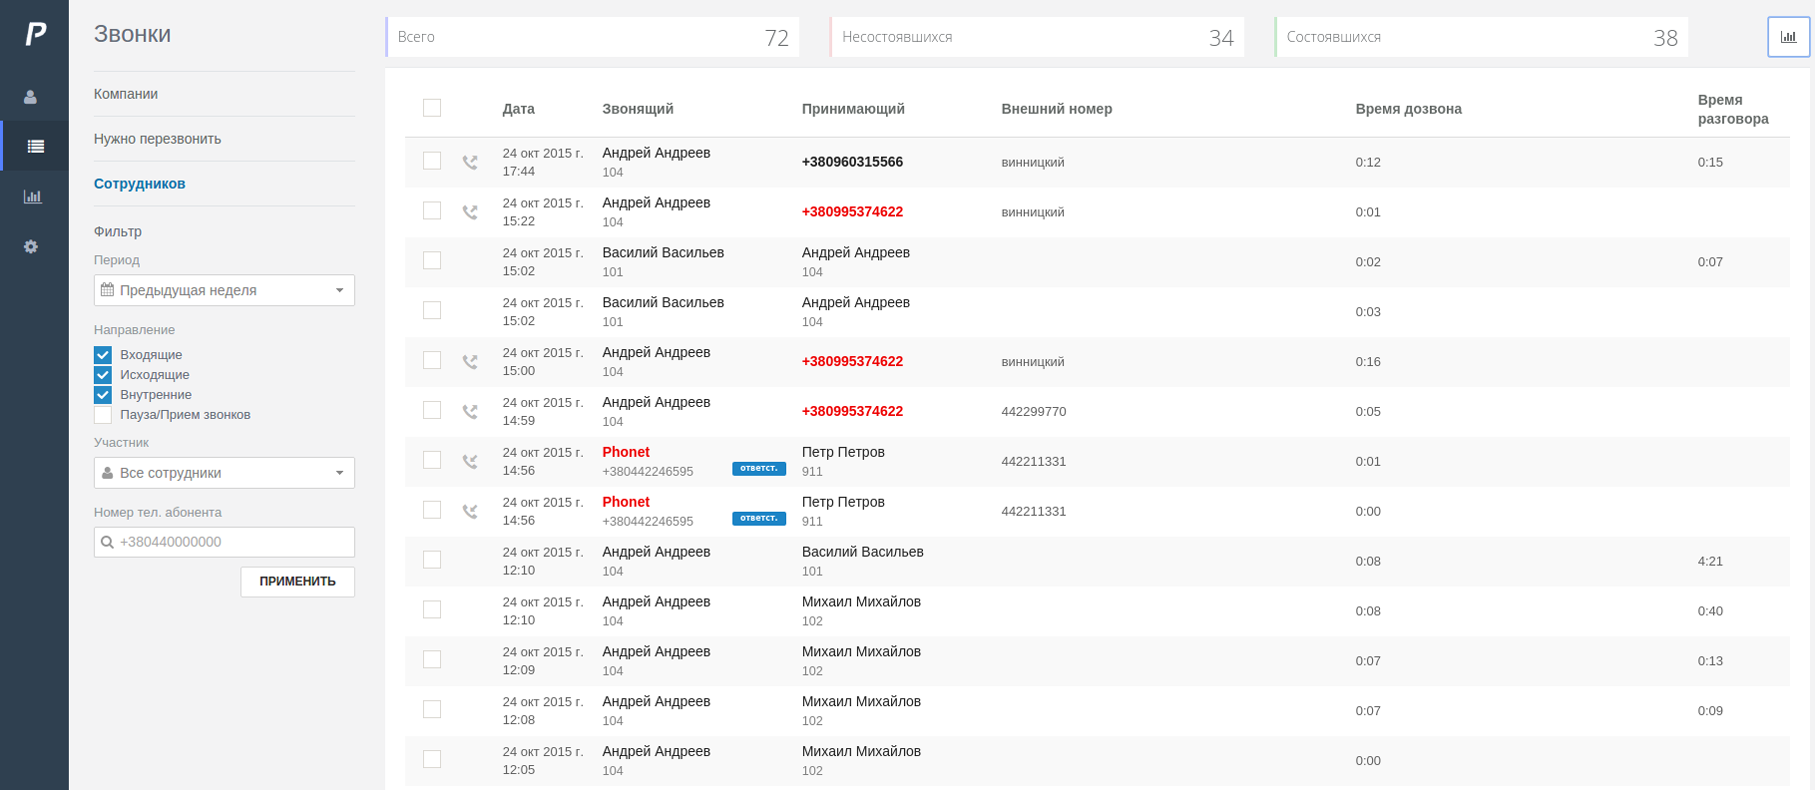1815x790 pixels.
Task: Click calendar icon in period selector
Action: click(x=108, y=290)
